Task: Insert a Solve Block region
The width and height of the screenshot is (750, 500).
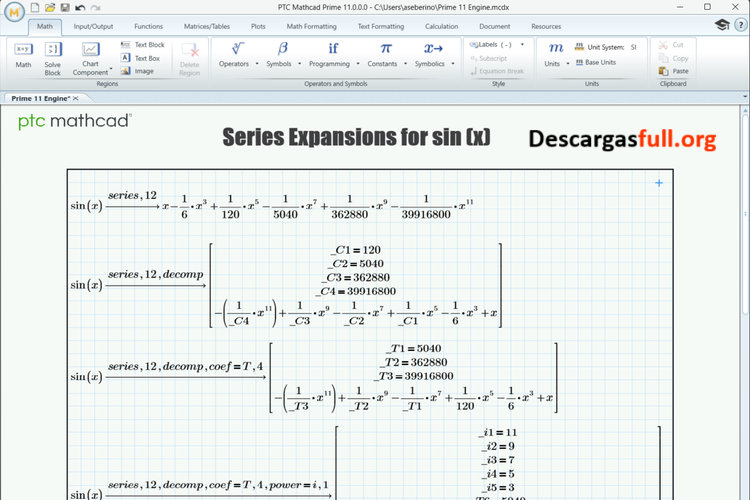Action: tap(53, 59)
